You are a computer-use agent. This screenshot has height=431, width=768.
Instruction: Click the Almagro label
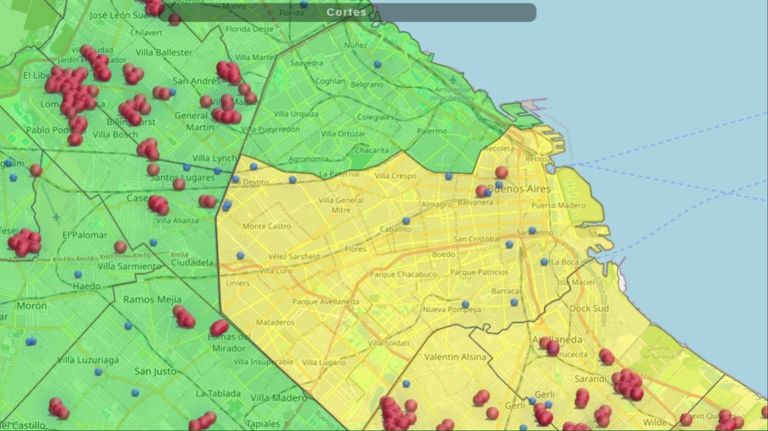click(x=436, y=204)
